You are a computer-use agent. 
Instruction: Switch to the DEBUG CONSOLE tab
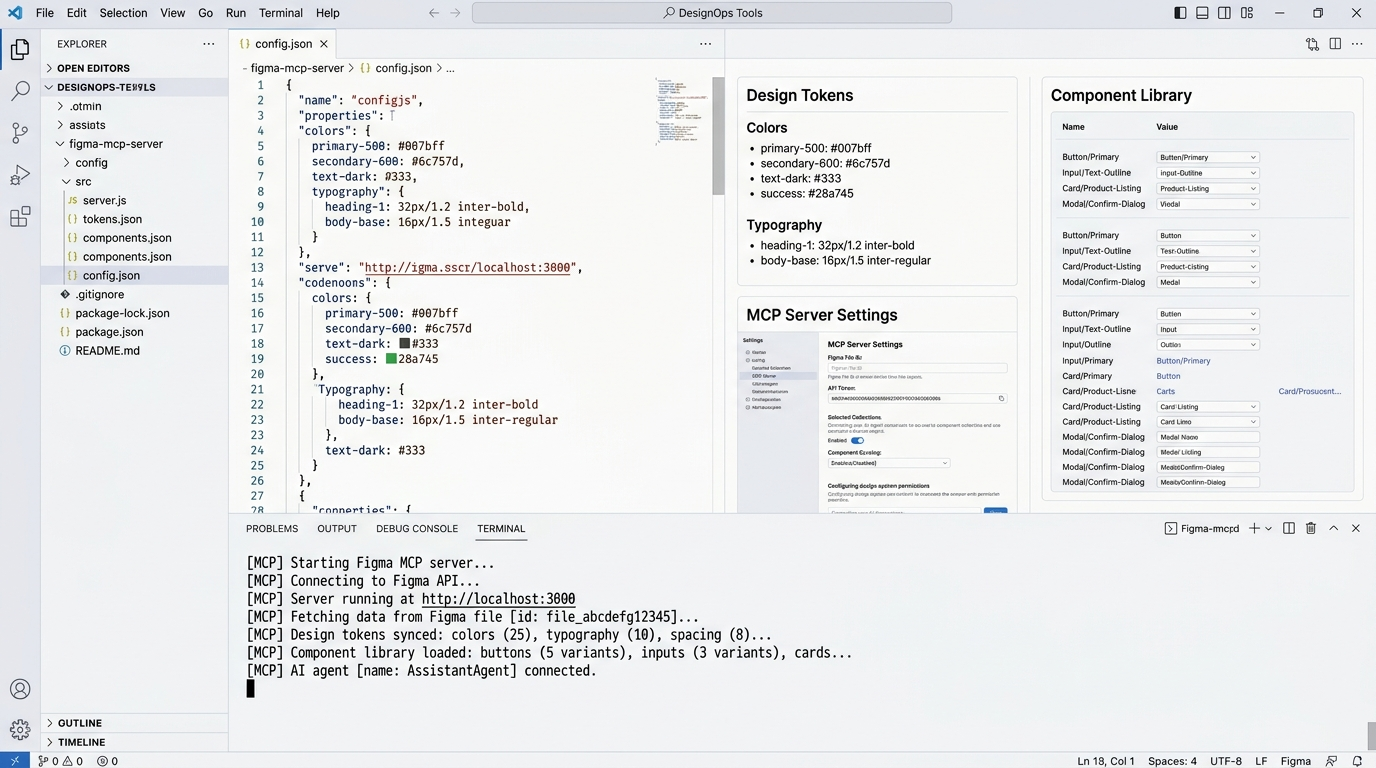click(417, 528)
